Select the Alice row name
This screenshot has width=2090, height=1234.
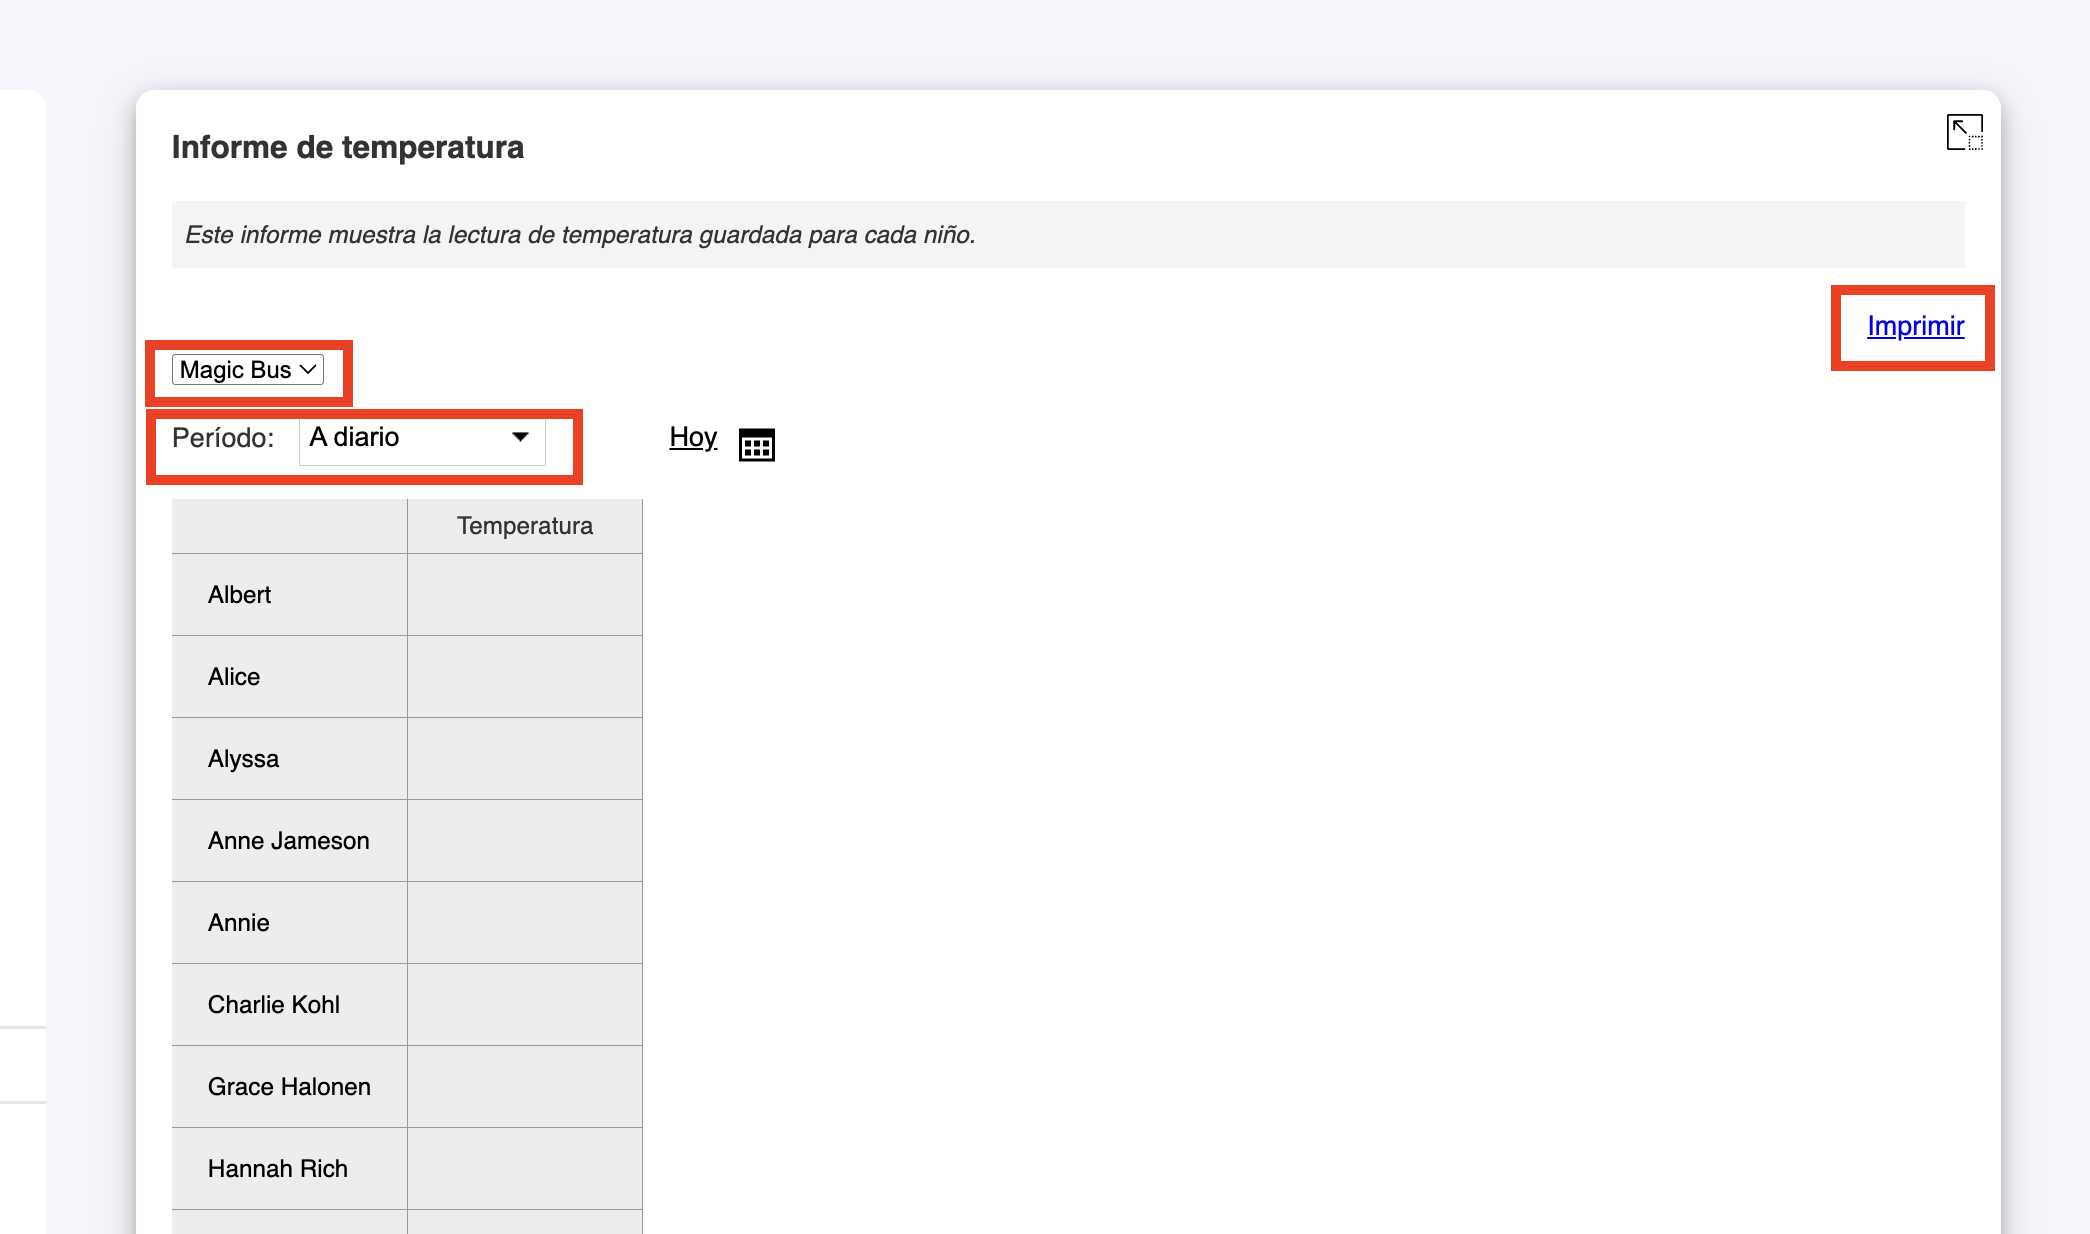(234, 677)
